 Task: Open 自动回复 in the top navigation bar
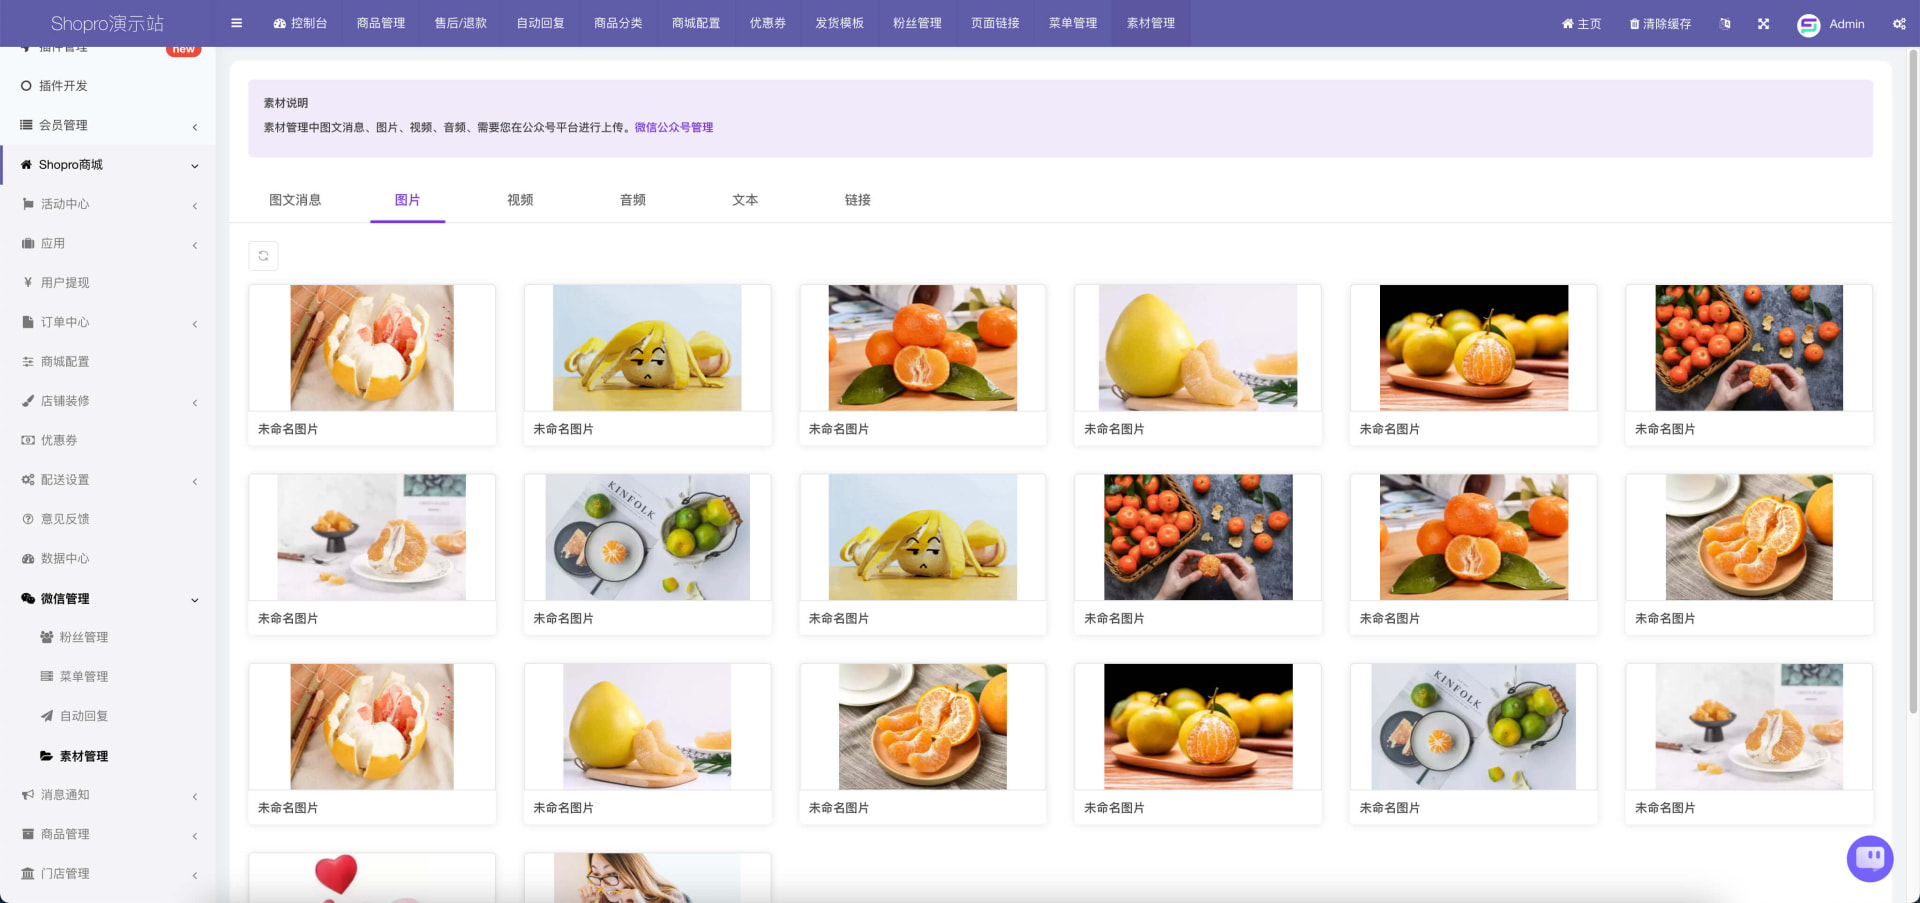coord(541,23)
